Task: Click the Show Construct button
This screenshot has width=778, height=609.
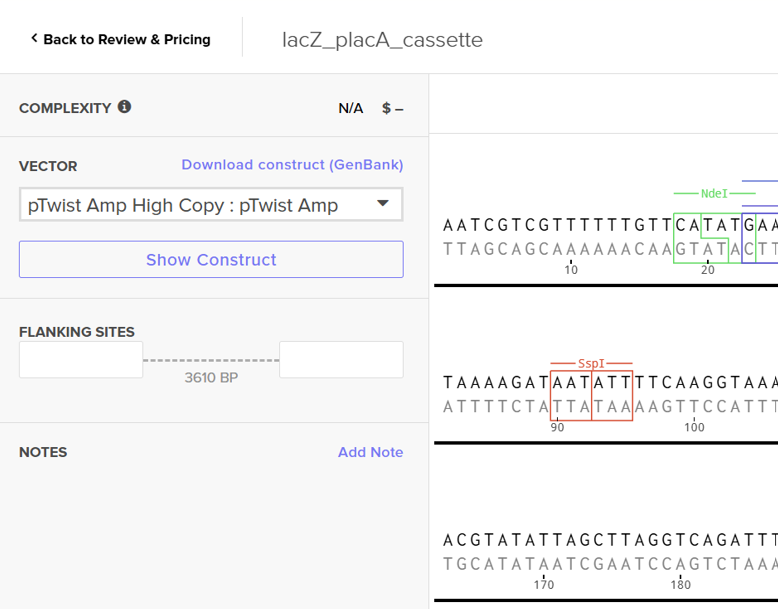Action: [211, 260]
